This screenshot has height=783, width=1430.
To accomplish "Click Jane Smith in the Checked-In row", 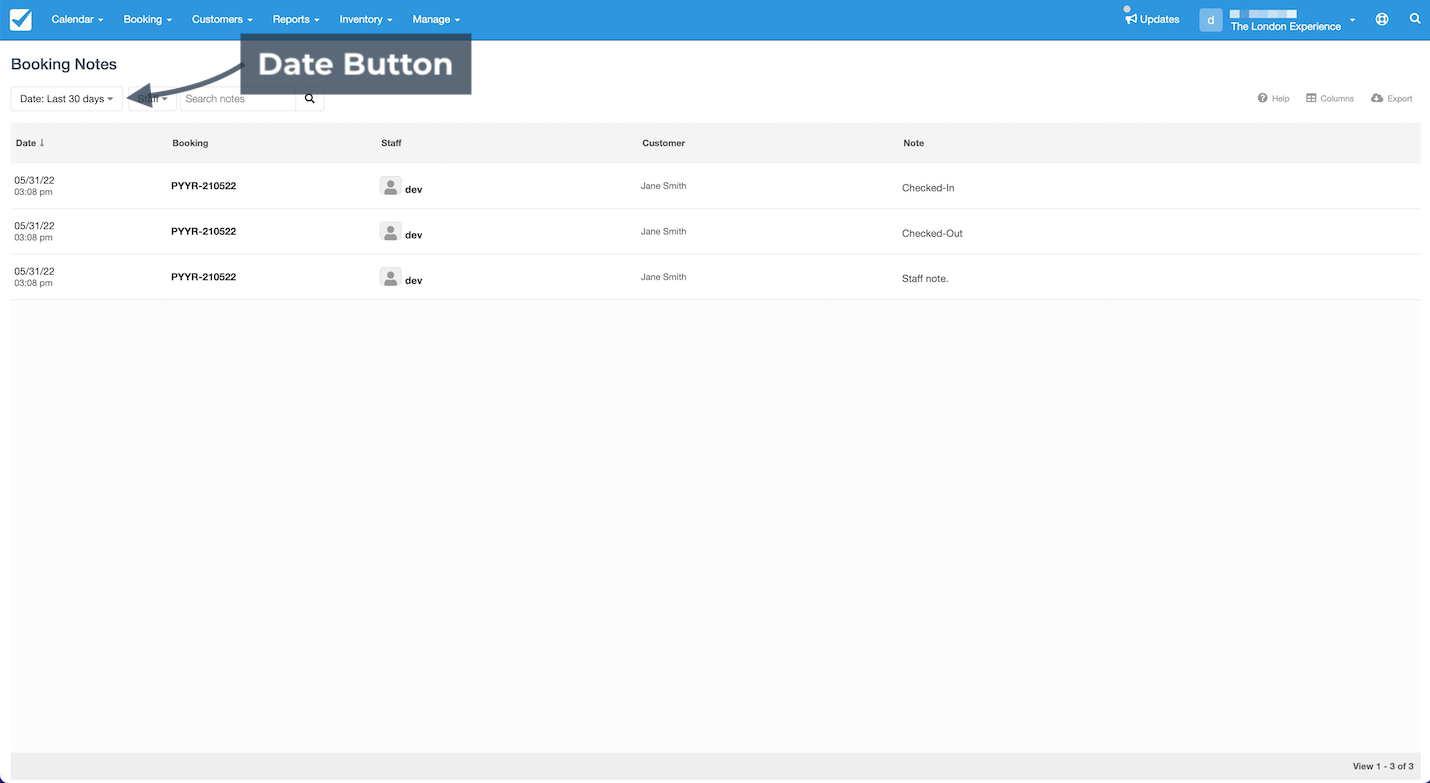I will coord(664,186).
